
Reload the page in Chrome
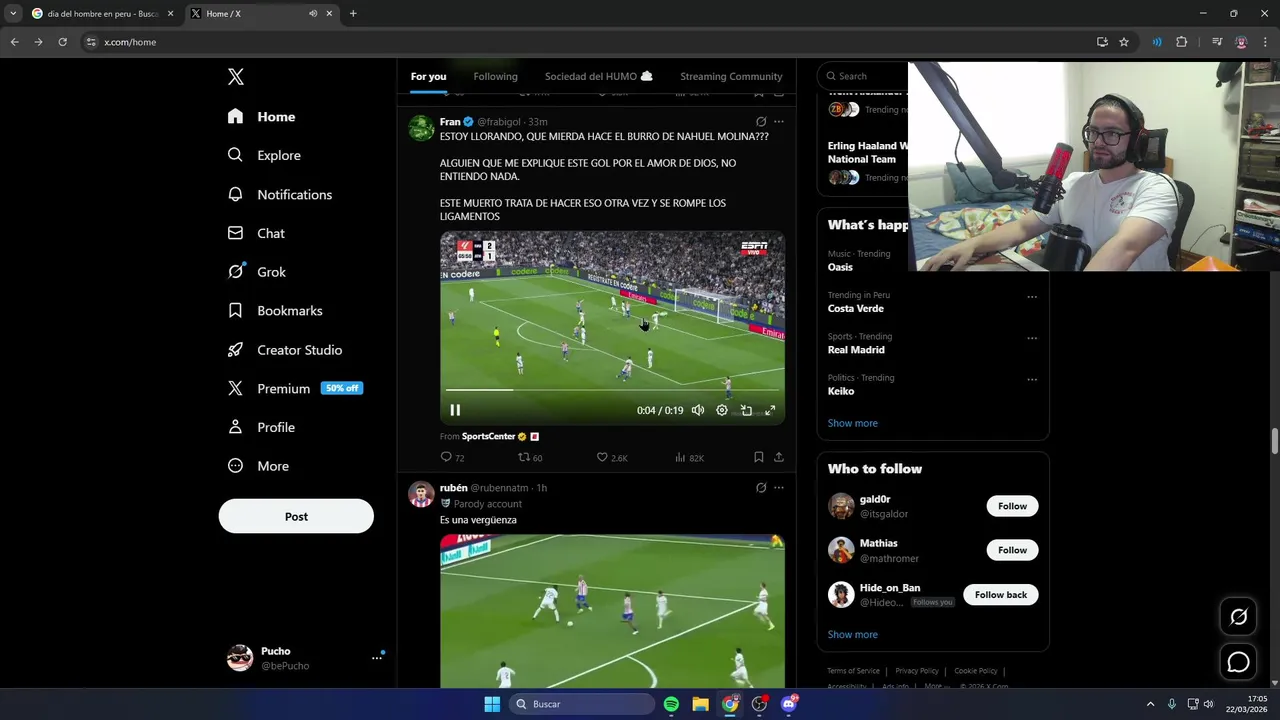coord(62,42)
